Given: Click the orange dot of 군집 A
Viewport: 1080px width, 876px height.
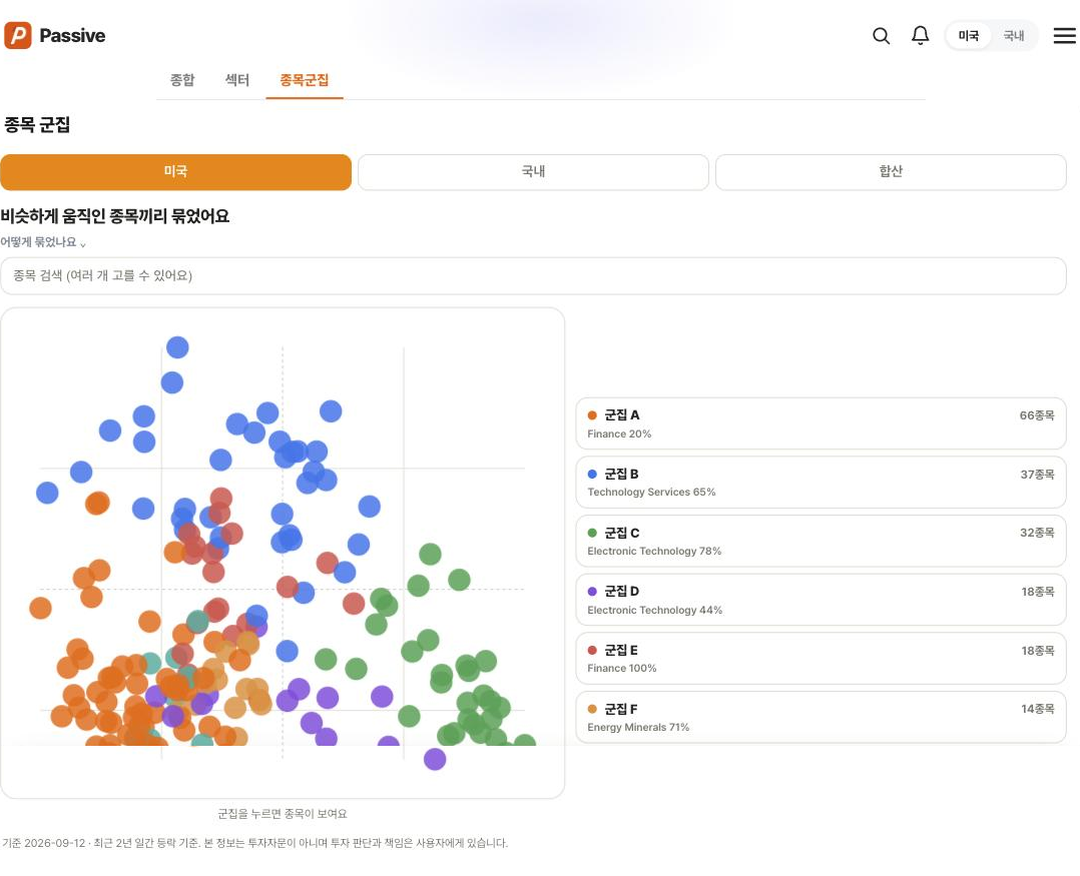Looking at the screenshot, I should tap(592, 415).
